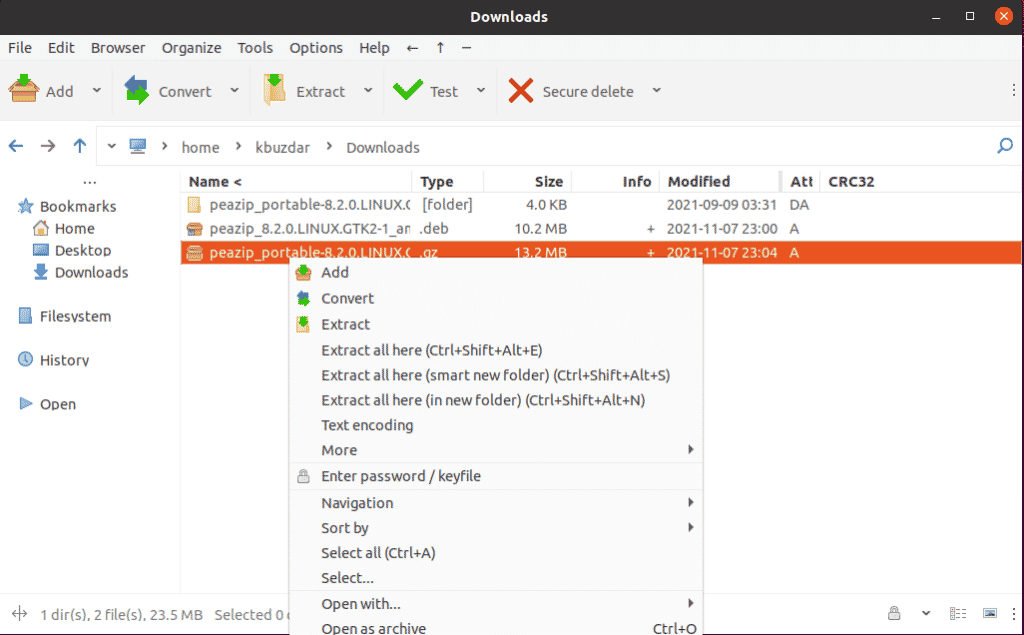Run the Test toolbar icon
The height and width of the screenshot is (635, 1024).
point(410,90)
